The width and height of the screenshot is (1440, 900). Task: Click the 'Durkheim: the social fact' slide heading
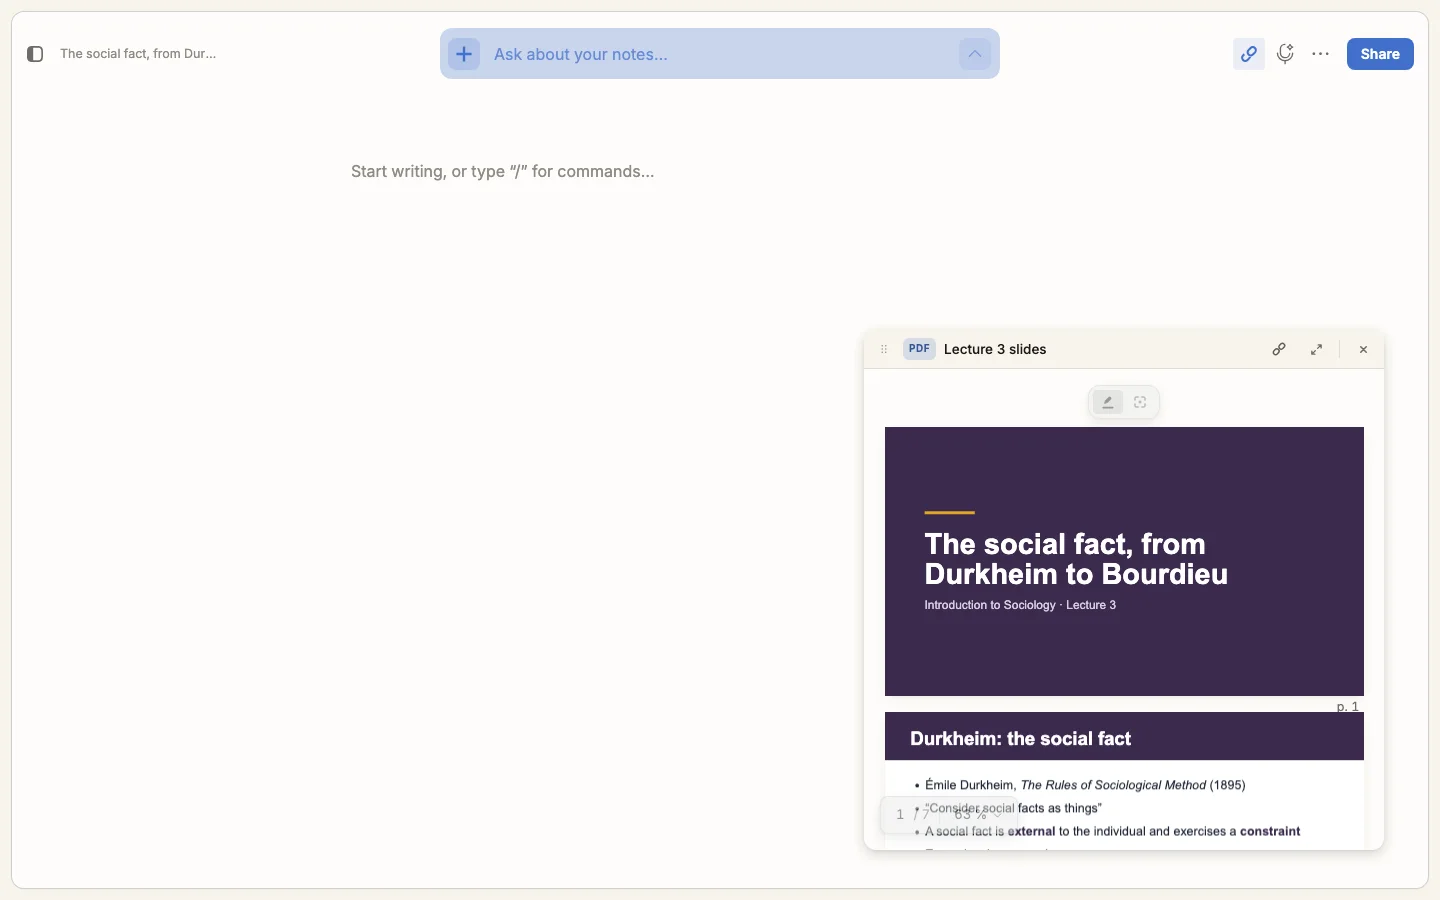coord(1020,739)
